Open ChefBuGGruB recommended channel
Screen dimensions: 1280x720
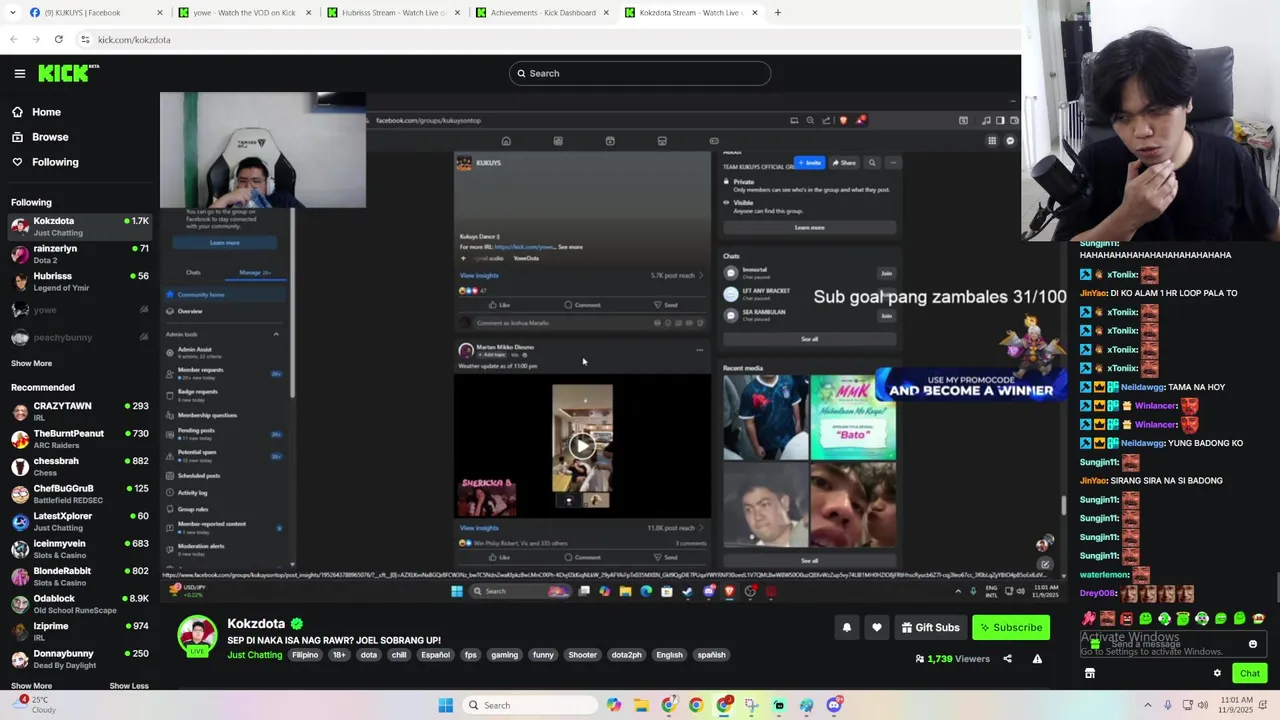[80, 494]
